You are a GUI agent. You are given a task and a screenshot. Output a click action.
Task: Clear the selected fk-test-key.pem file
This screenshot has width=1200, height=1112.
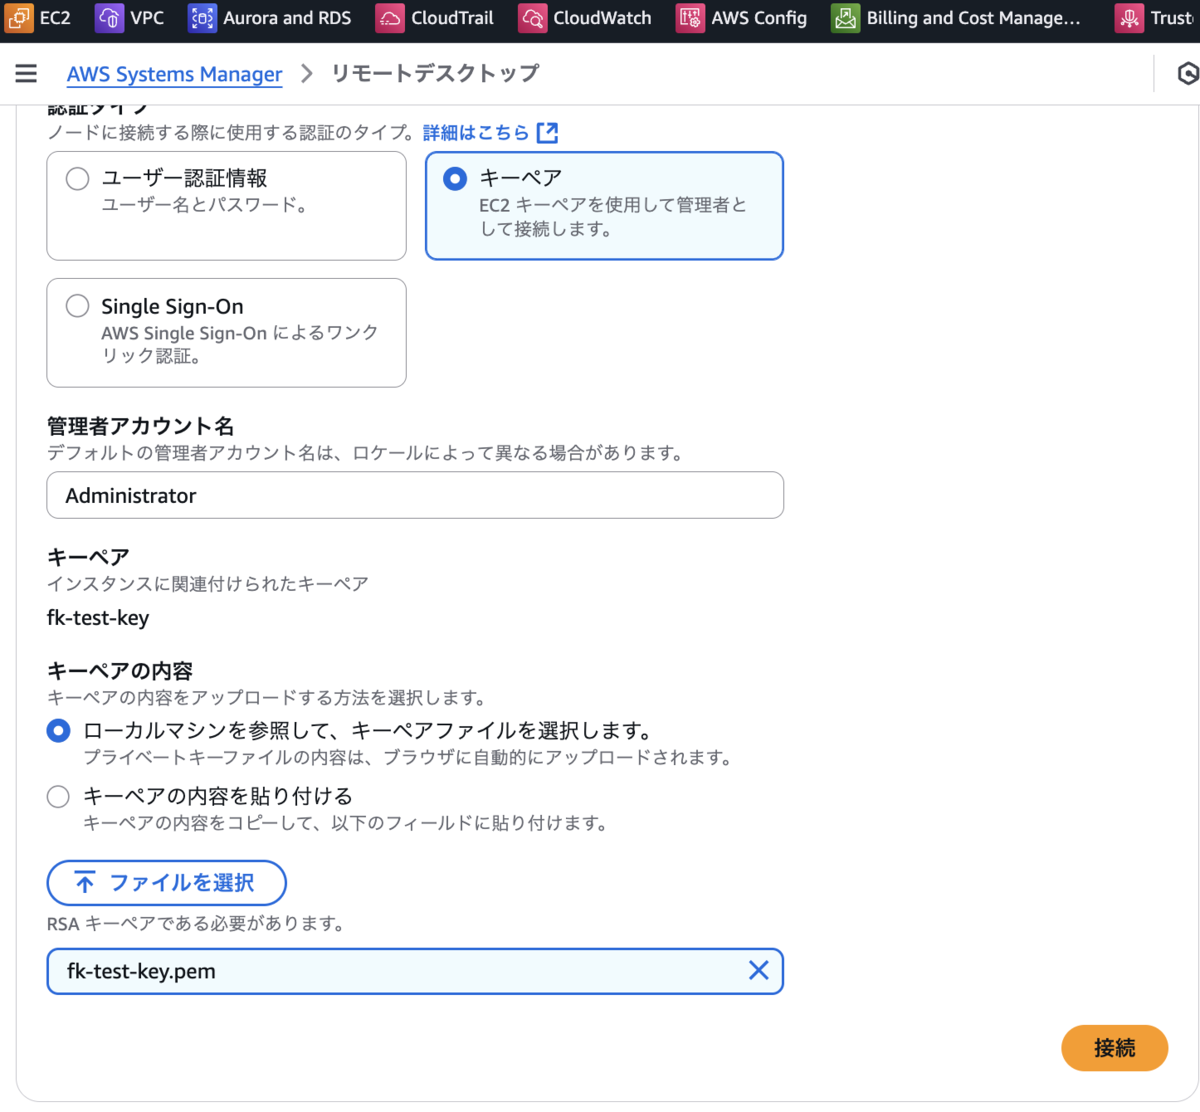(759, 970)
